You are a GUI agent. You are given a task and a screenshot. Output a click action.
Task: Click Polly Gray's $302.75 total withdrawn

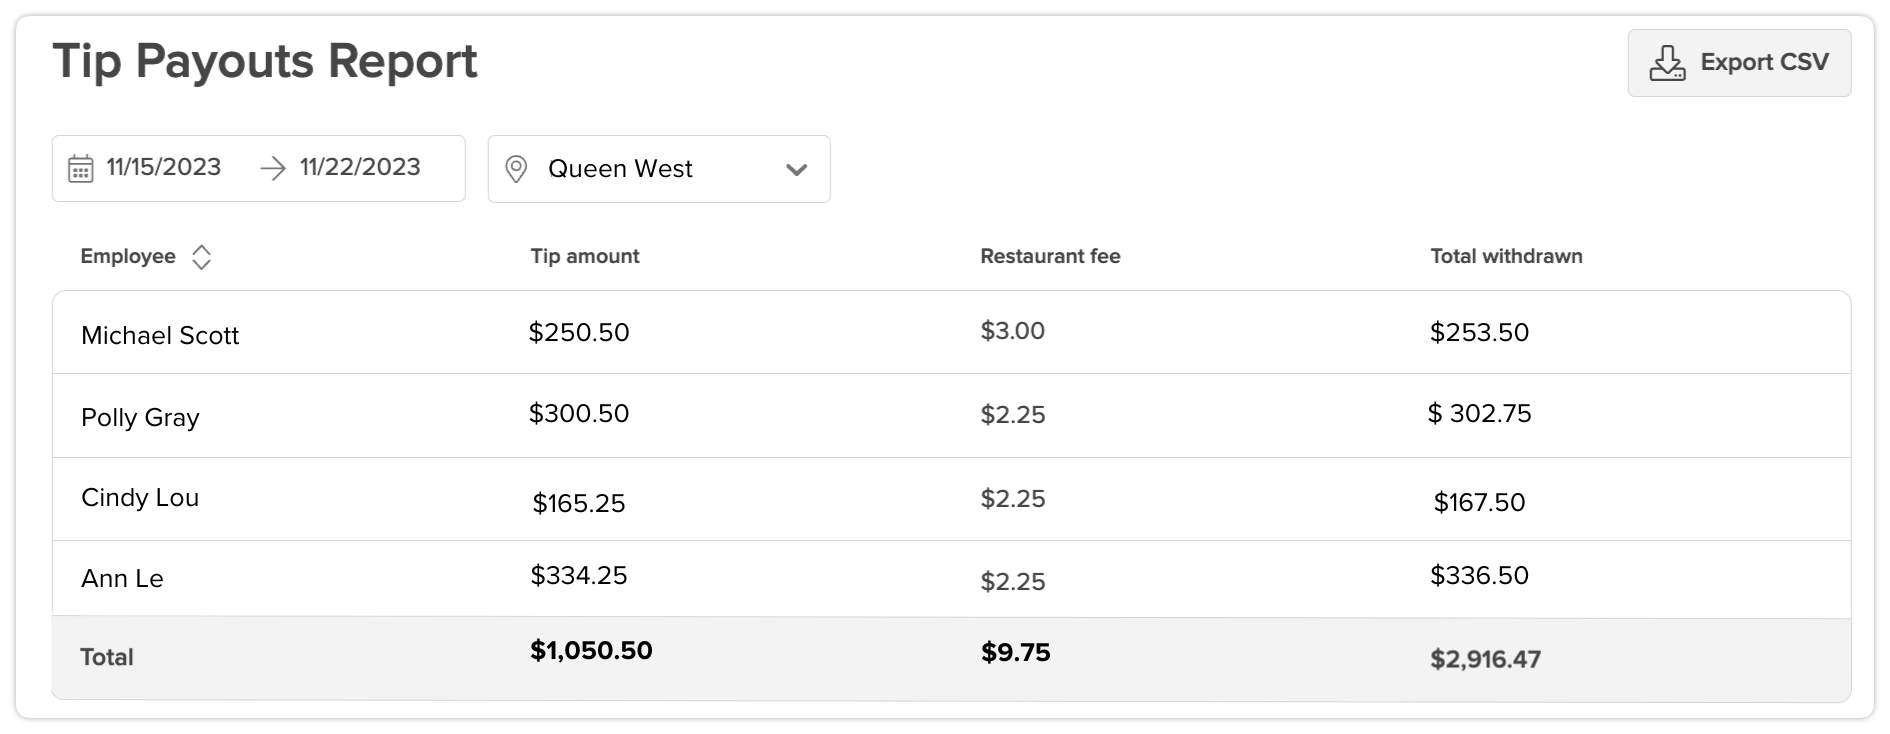[1479, 414]
